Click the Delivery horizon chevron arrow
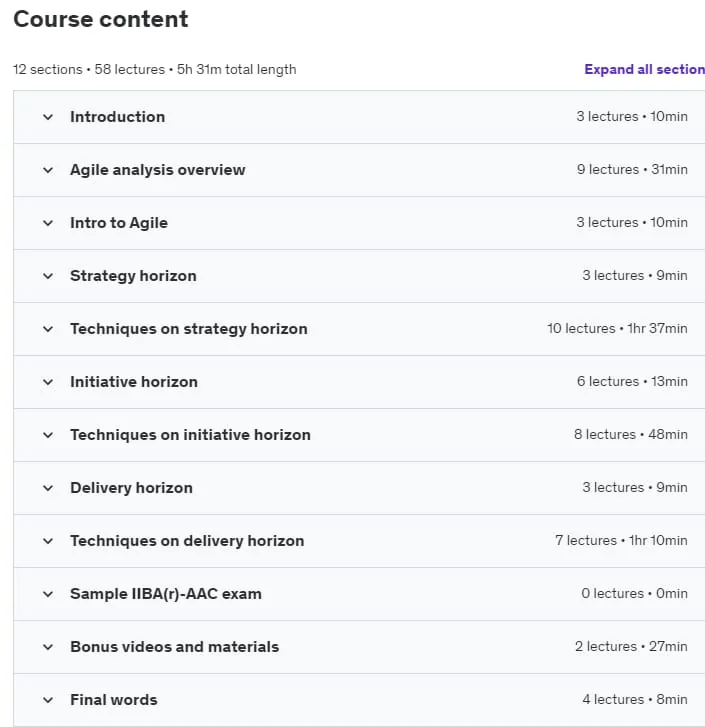This screenshot has width=705, height=727. point(48,488)
